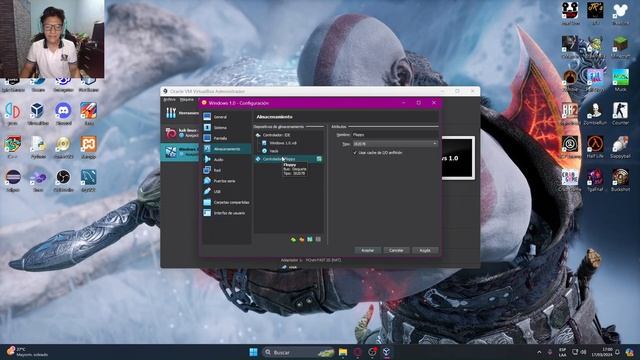
Task: Open the Half Life desktop shortcut
Action: pos(595,147)
